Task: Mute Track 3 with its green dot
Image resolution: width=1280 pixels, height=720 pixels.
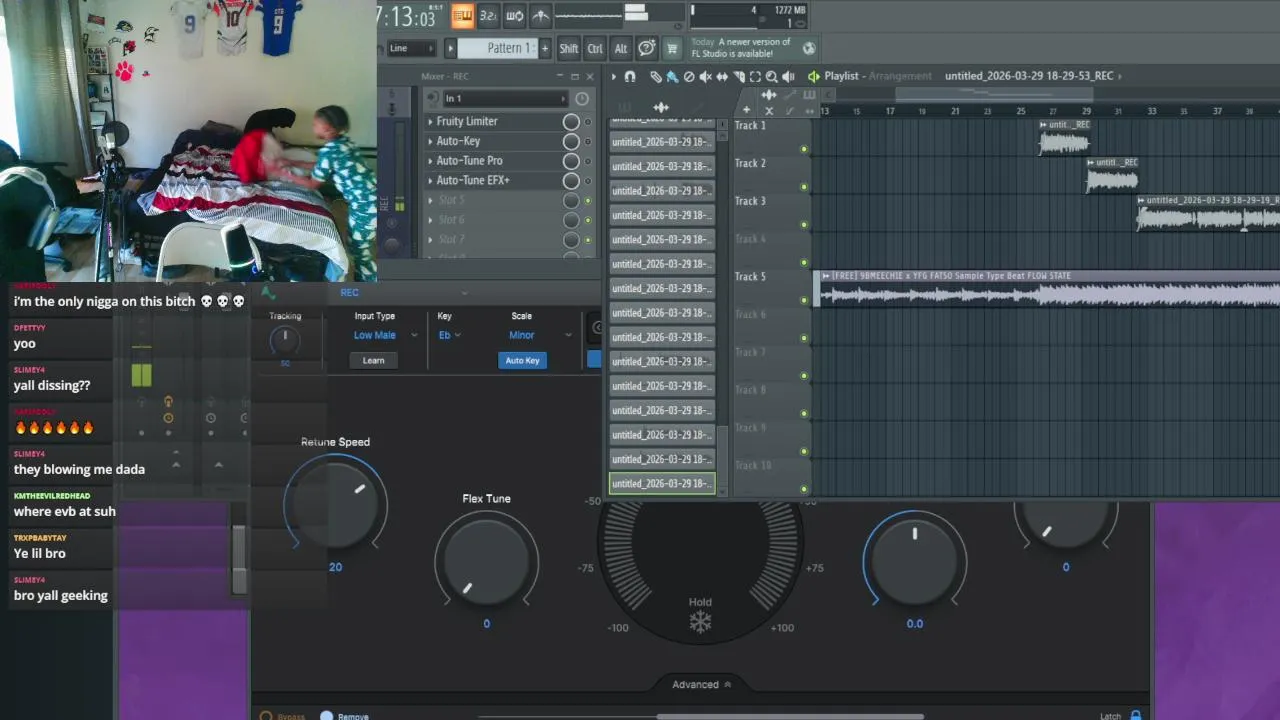Action: coord(803,225)
